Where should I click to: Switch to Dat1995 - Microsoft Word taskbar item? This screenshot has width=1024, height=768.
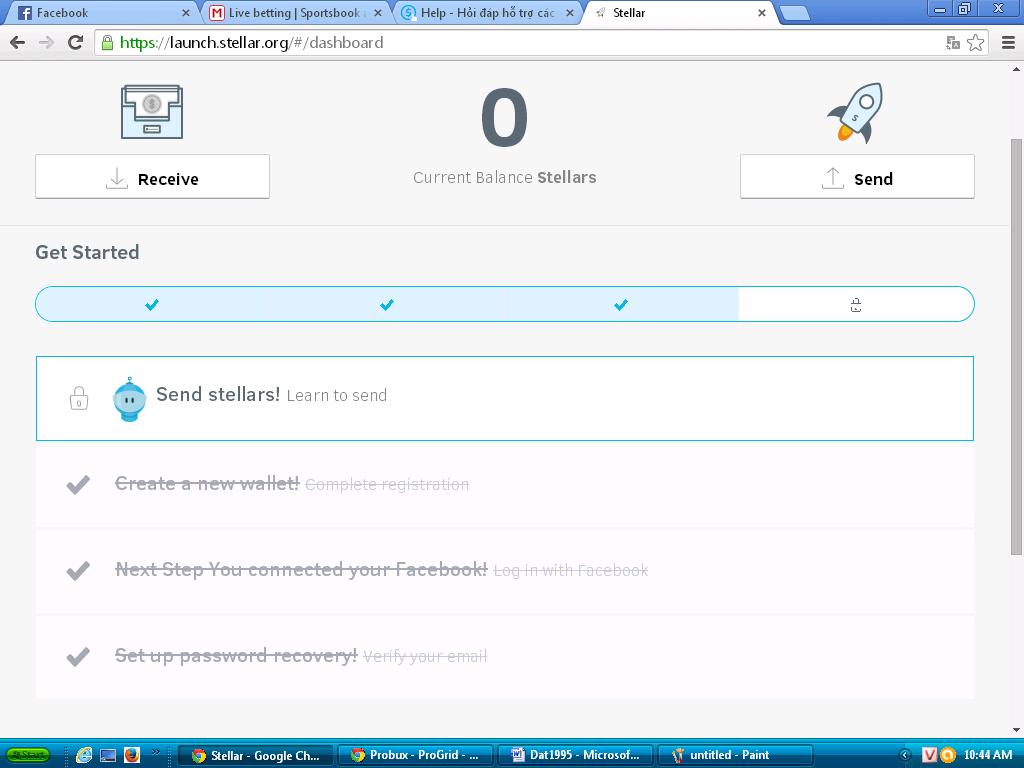coord(575,756)
